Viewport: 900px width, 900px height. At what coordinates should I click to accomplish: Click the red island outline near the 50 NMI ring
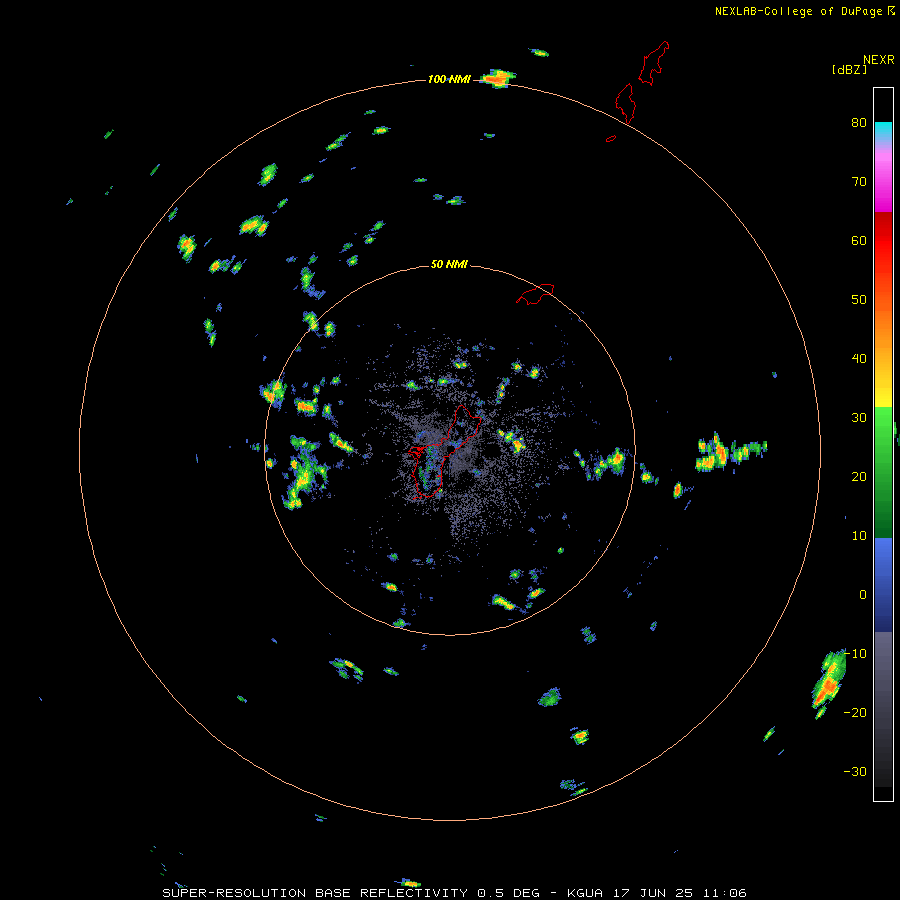(535, 293)
